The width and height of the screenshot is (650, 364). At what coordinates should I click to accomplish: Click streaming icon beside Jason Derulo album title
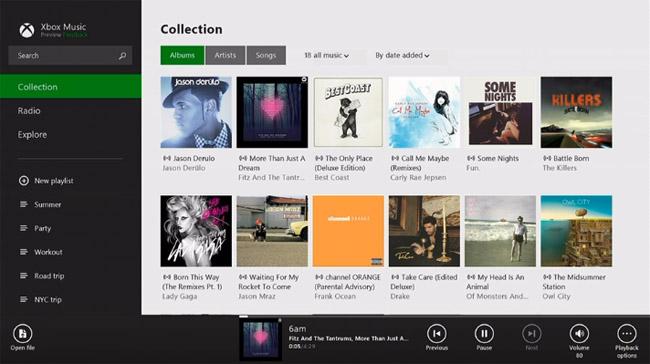point(167,158)
